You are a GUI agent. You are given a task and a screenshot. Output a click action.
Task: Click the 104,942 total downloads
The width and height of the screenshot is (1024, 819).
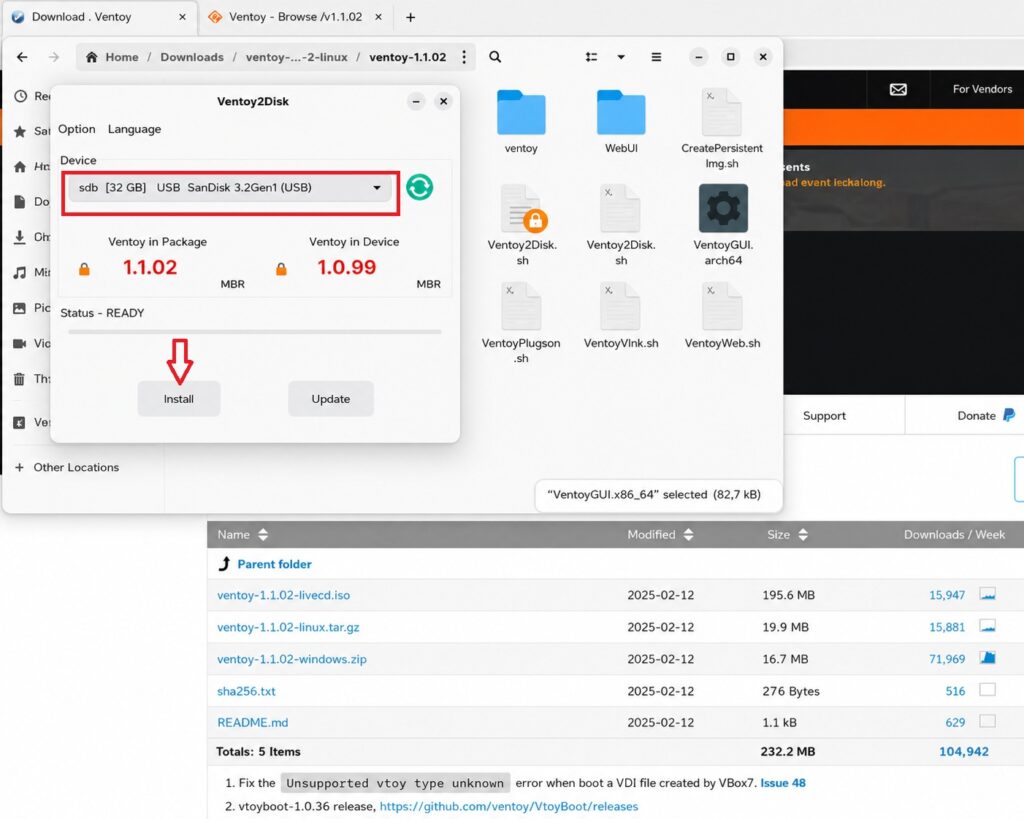[964, 752]
